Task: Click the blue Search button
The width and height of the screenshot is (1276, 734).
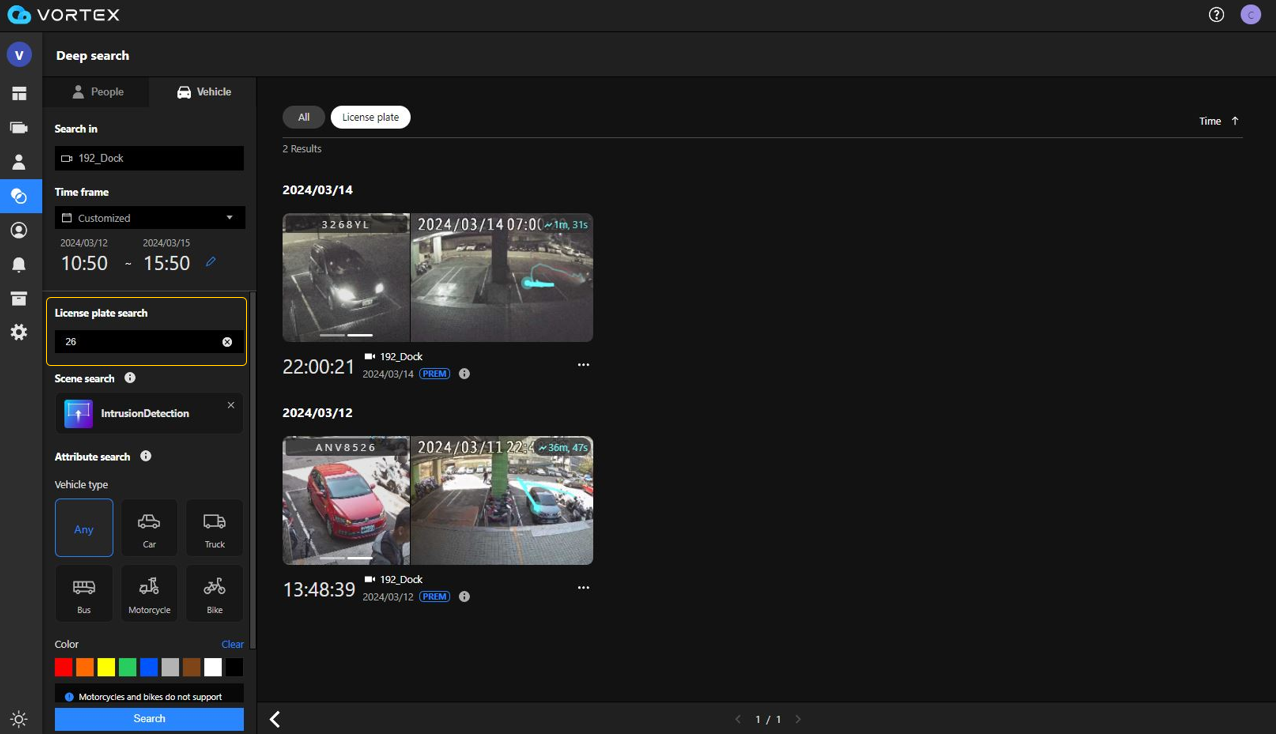Action: pos(149,718)
